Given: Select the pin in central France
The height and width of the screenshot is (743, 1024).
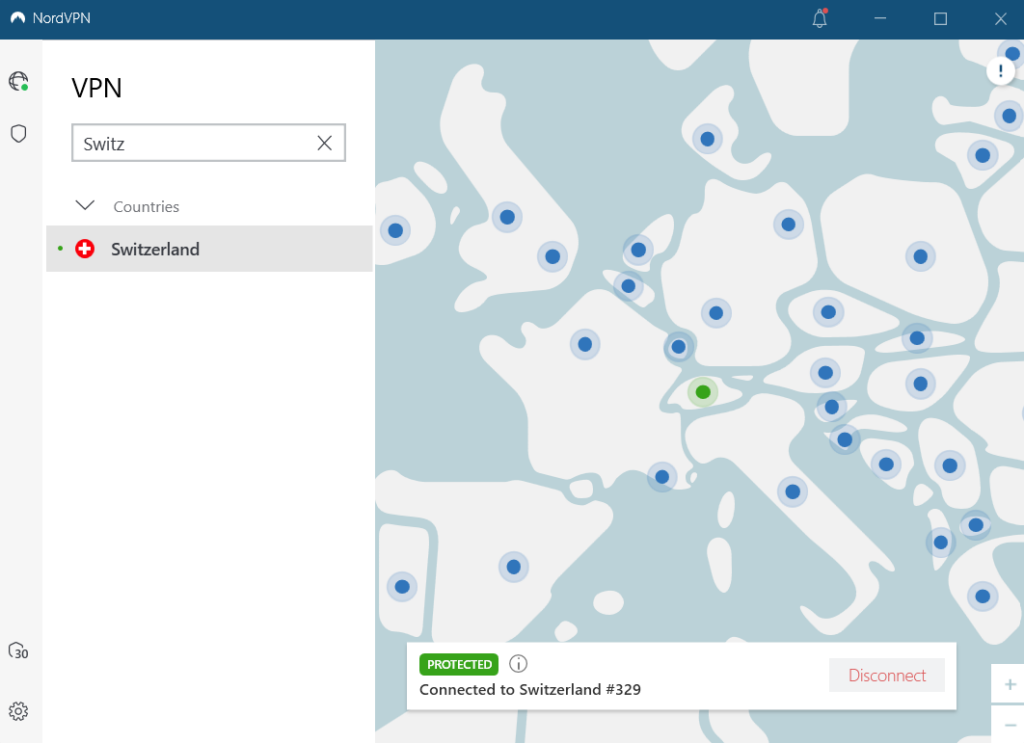Looking at the screenshot, I should pyautogui.click(x=584, y=344).
